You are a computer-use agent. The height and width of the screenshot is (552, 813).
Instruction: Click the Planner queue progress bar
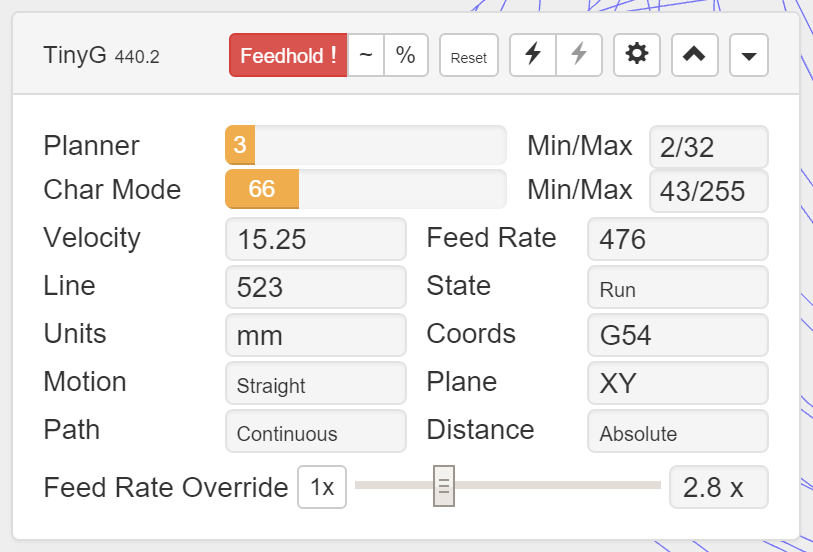point(365,146)
